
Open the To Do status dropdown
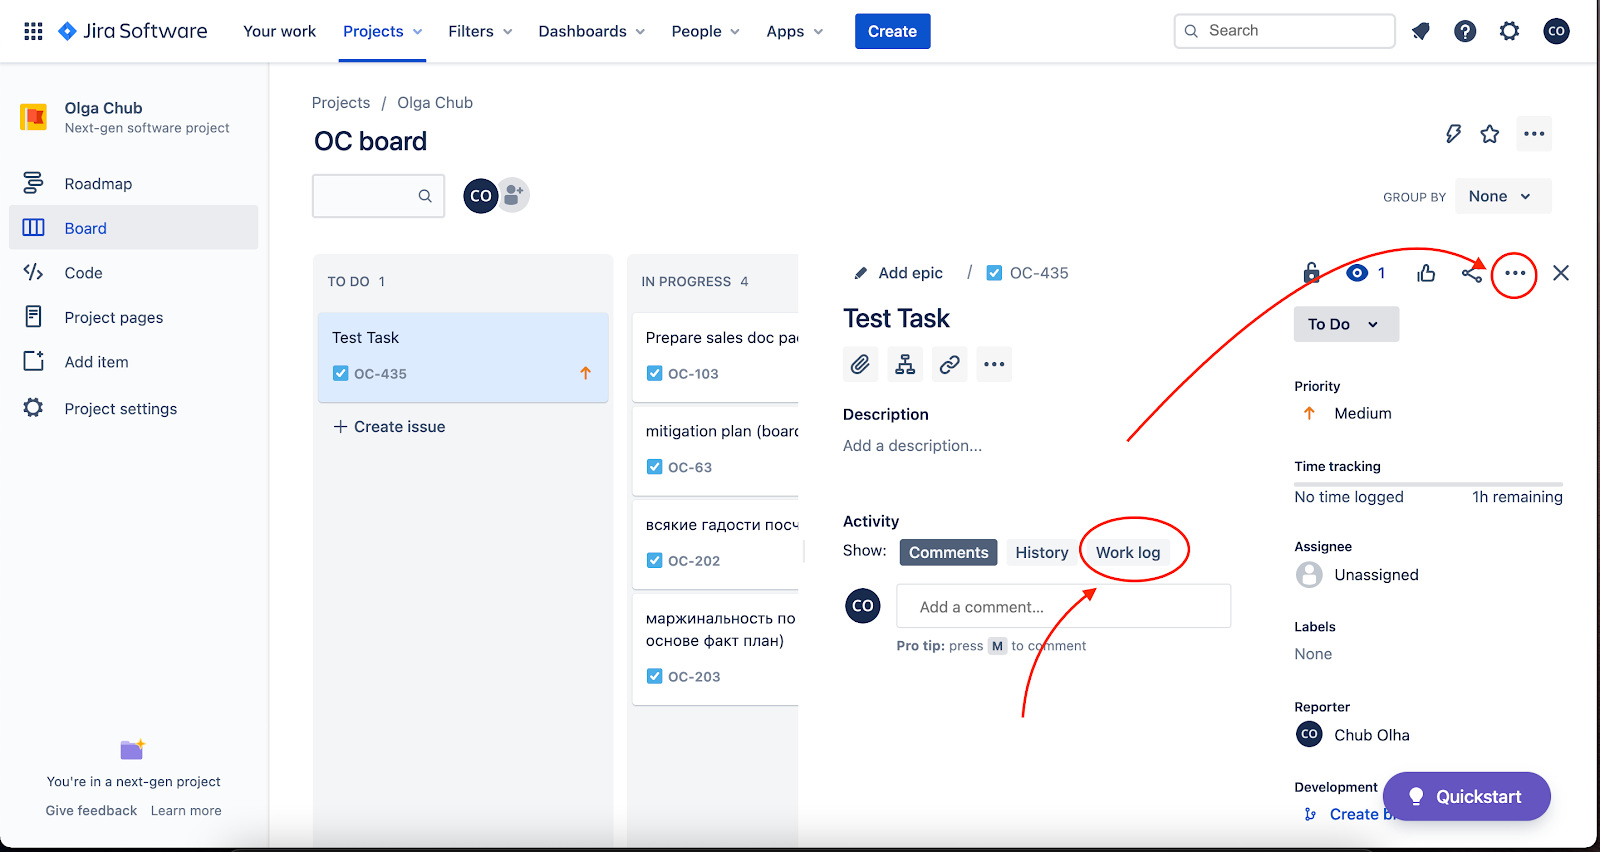[x=1345, y=324]
